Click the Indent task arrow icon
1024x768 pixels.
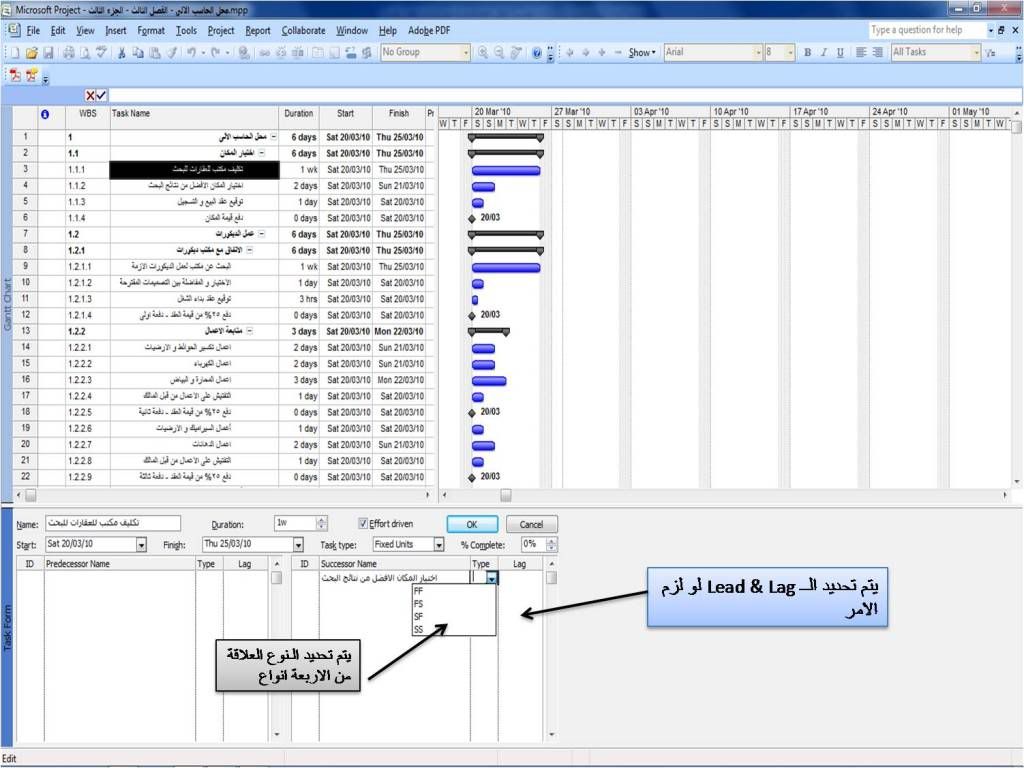pos(586,53)
